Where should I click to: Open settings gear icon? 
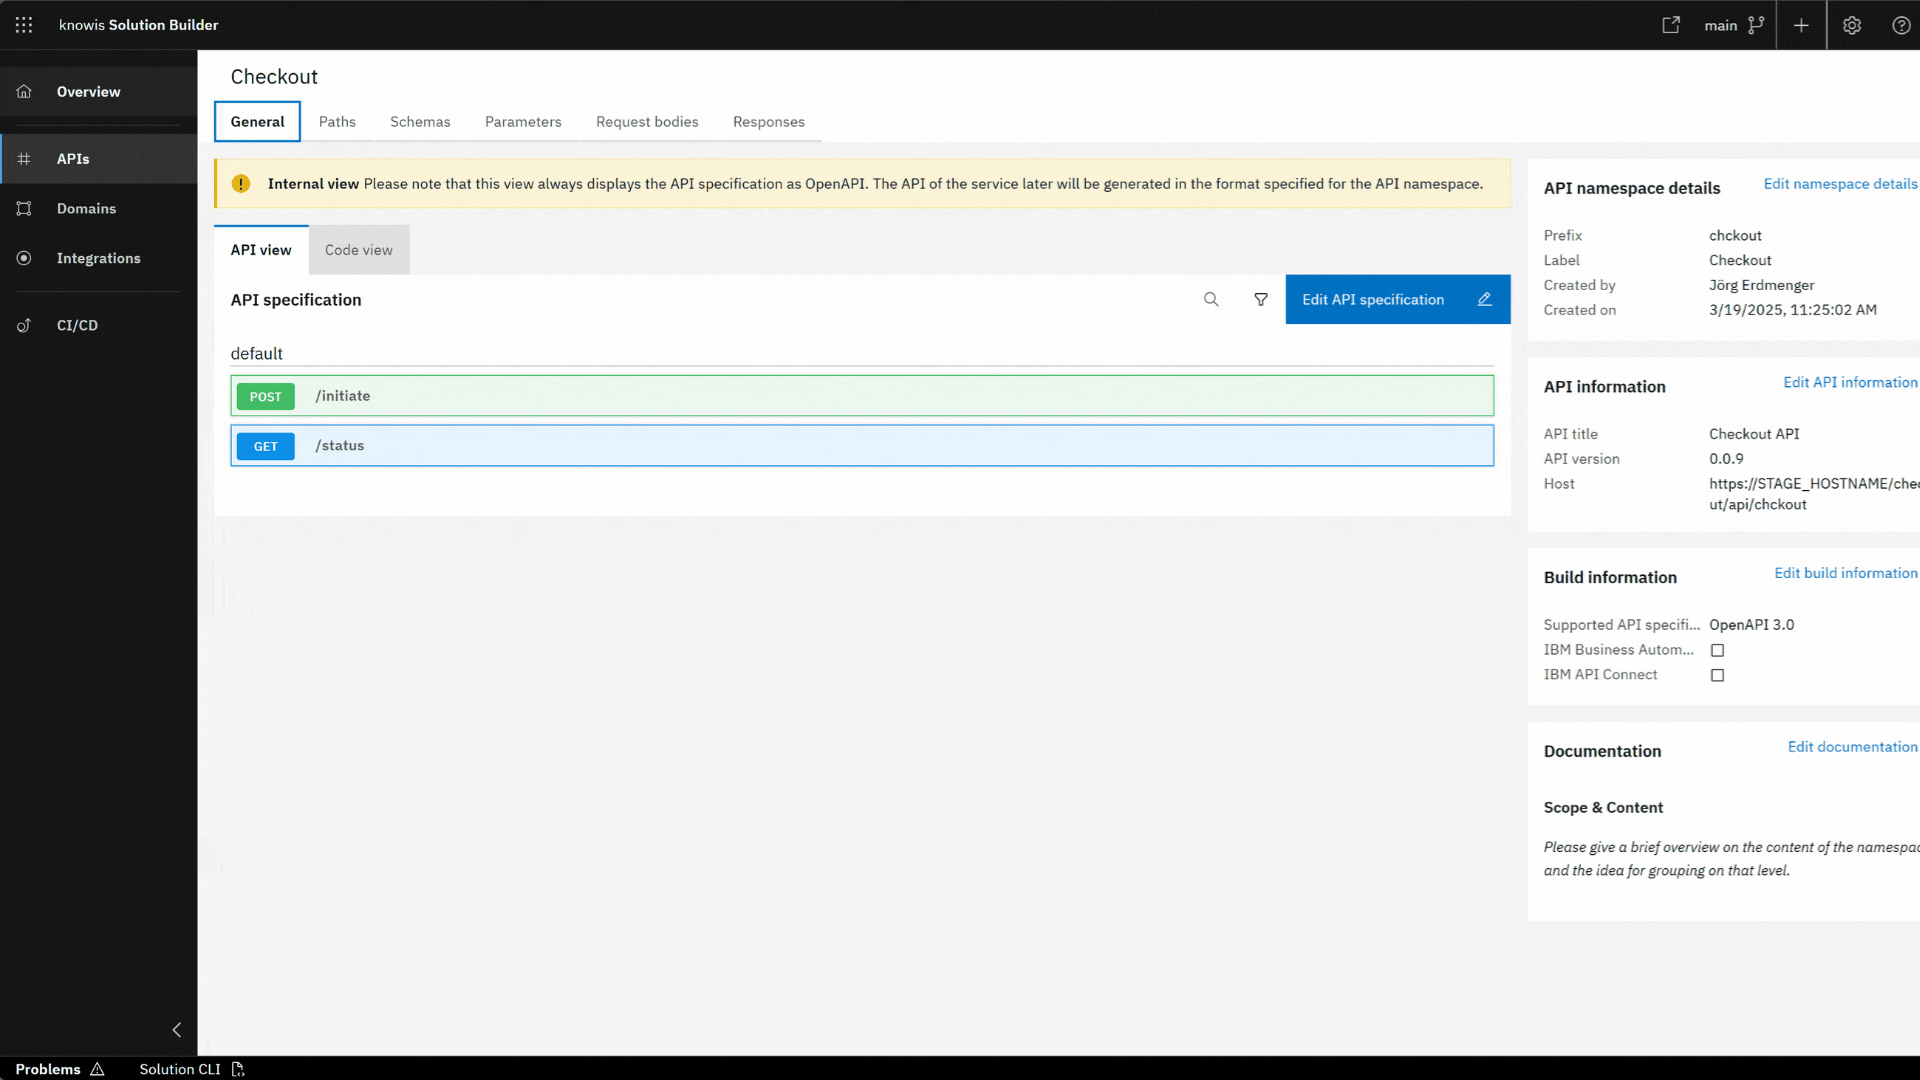1852,25
